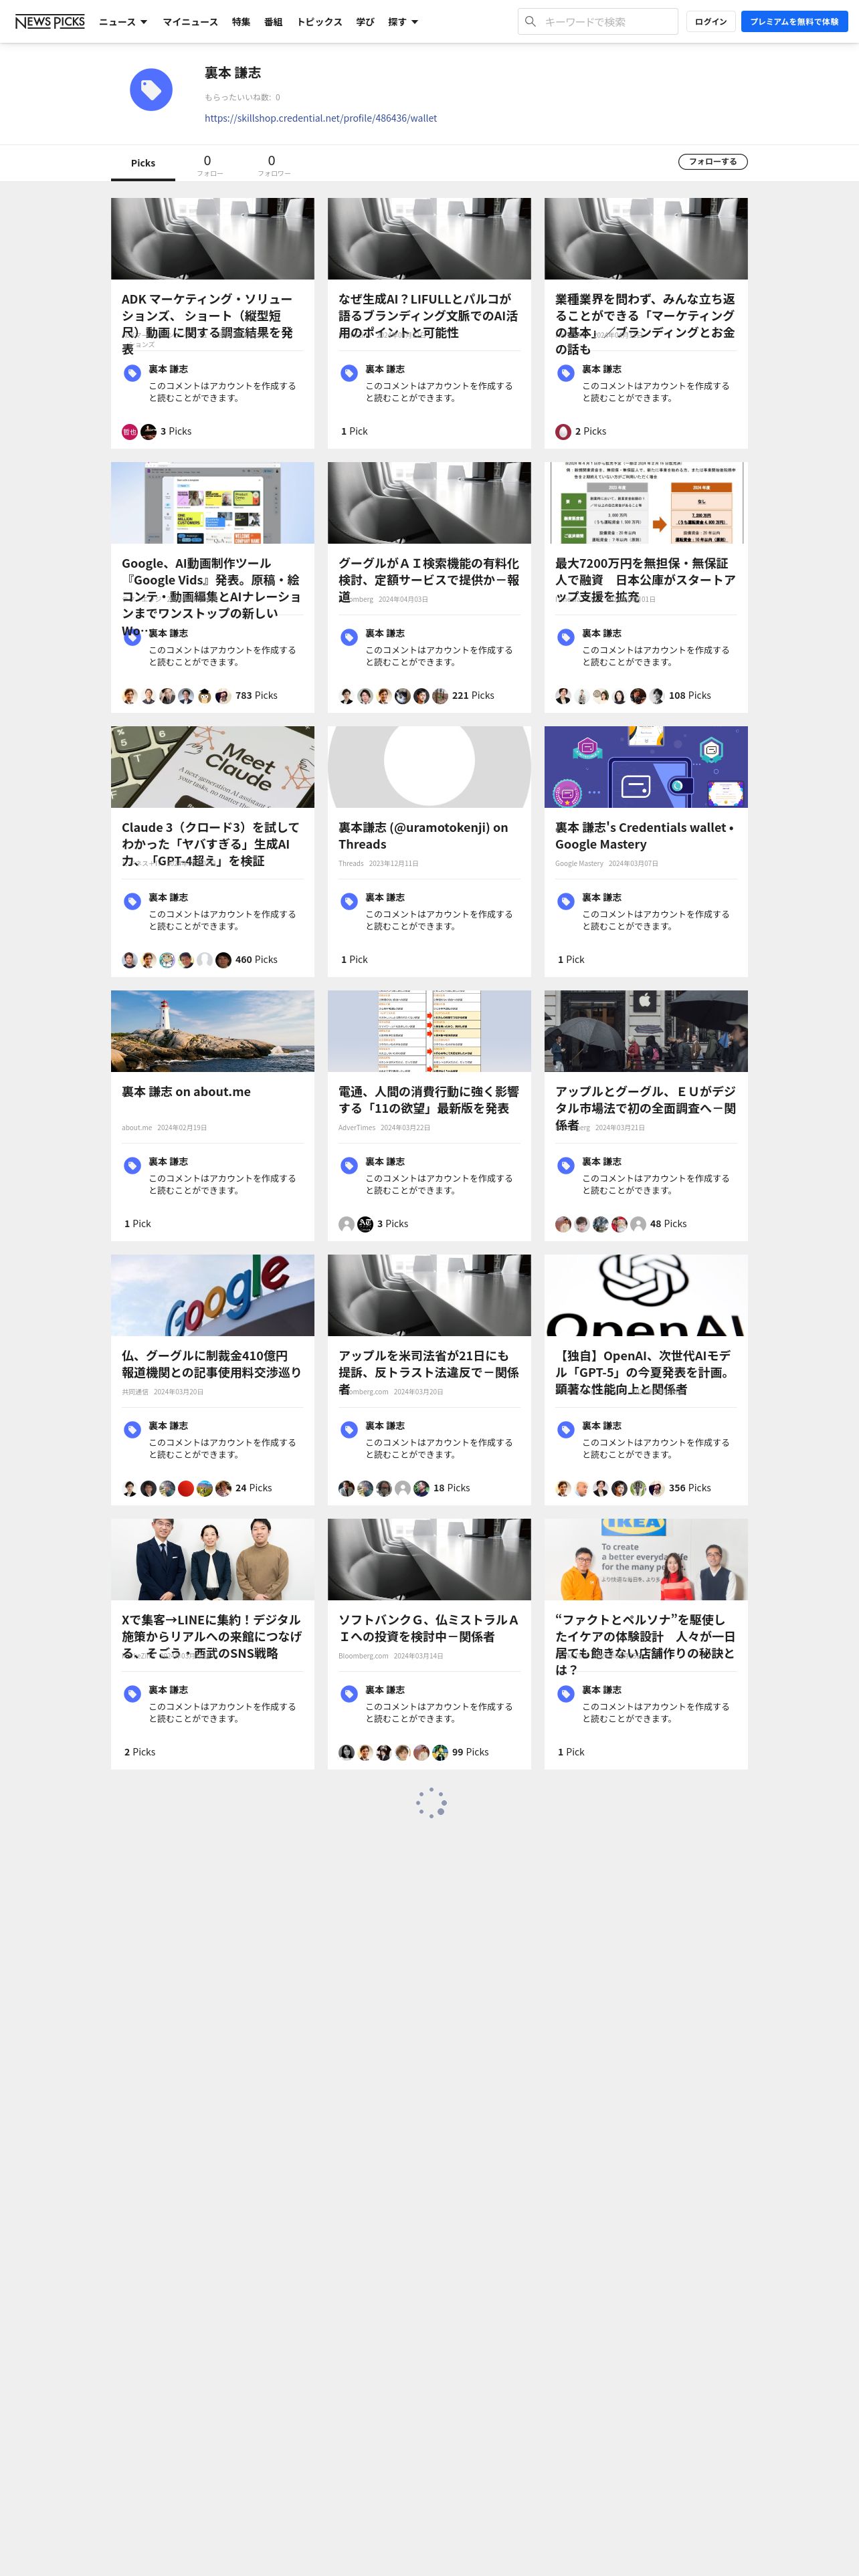Viewport: 859px width, 2576px height.
Task: Open the 特集 menu item
Action: click(241, 22)
